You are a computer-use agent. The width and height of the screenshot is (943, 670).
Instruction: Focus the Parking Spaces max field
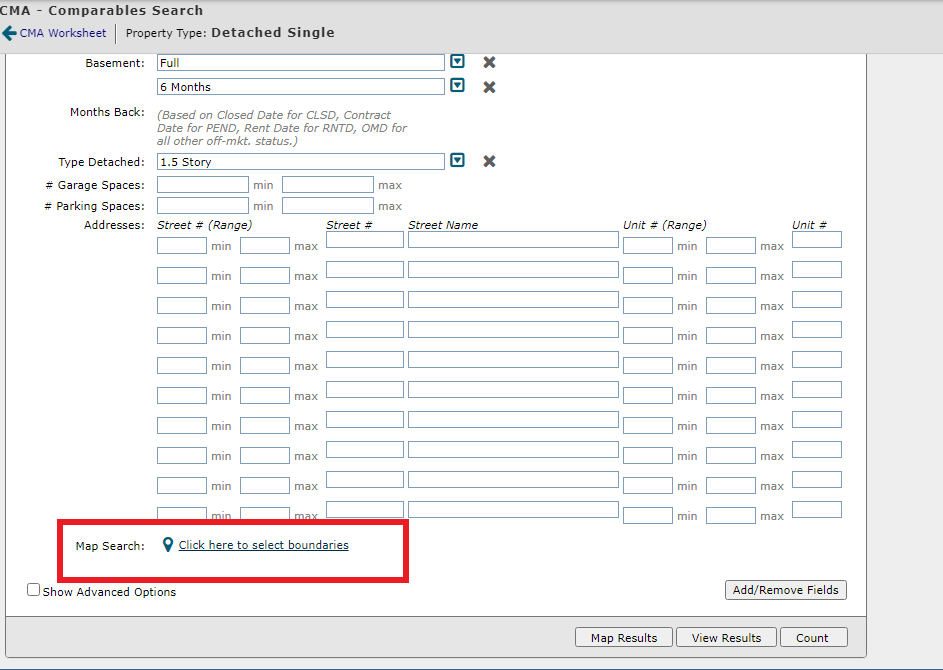[328, 206]
